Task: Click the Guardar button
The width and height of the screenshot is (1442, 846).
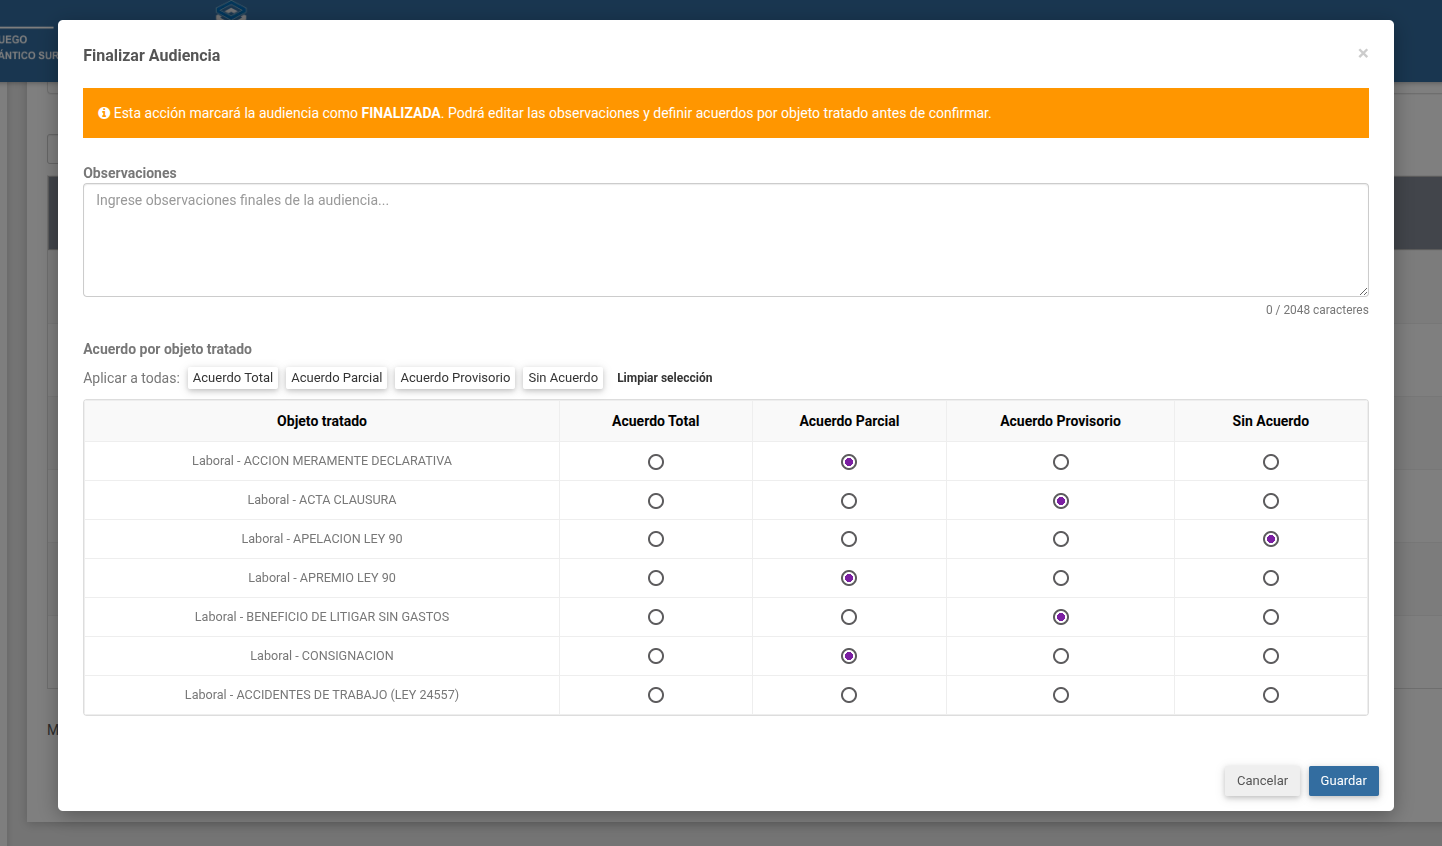Action: [x=1343, y=781]
